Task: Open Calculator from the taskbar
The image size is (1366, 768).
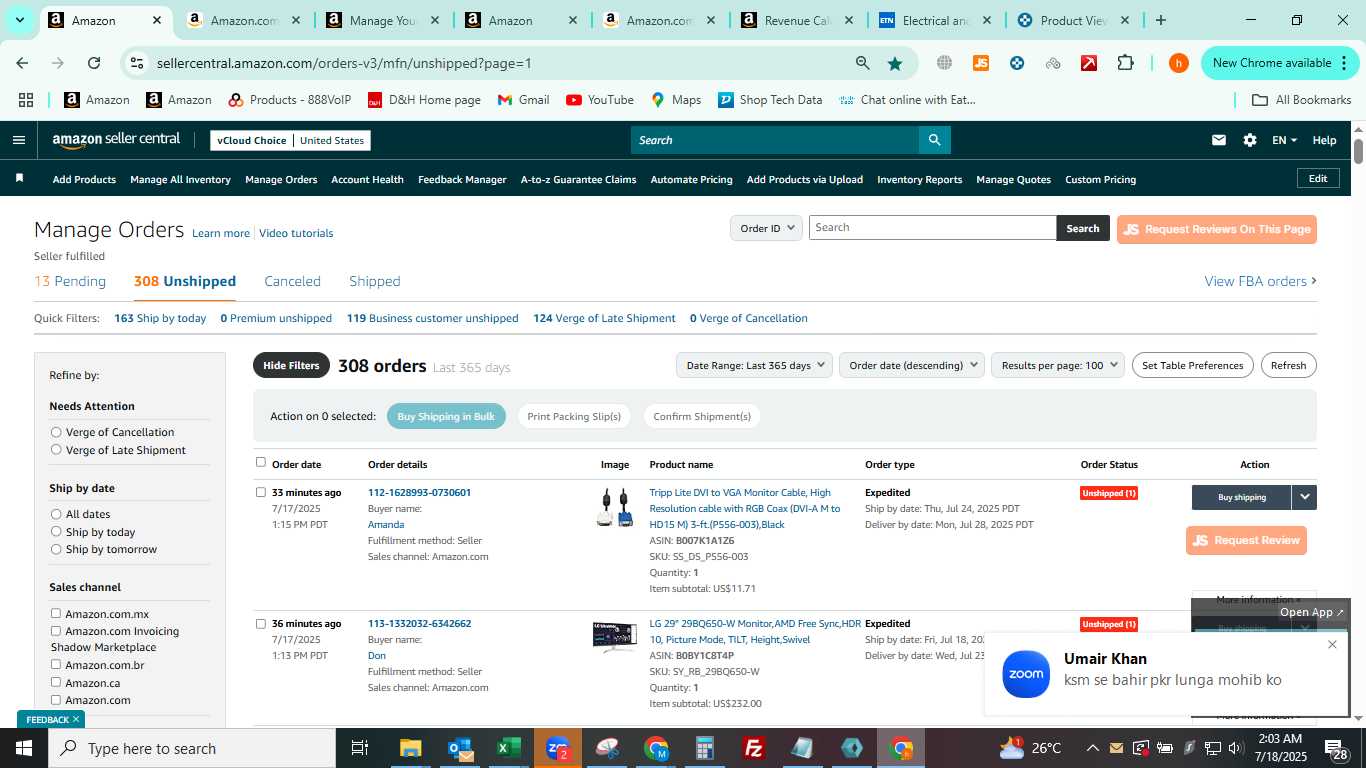Action: click(x=705, y=748)
